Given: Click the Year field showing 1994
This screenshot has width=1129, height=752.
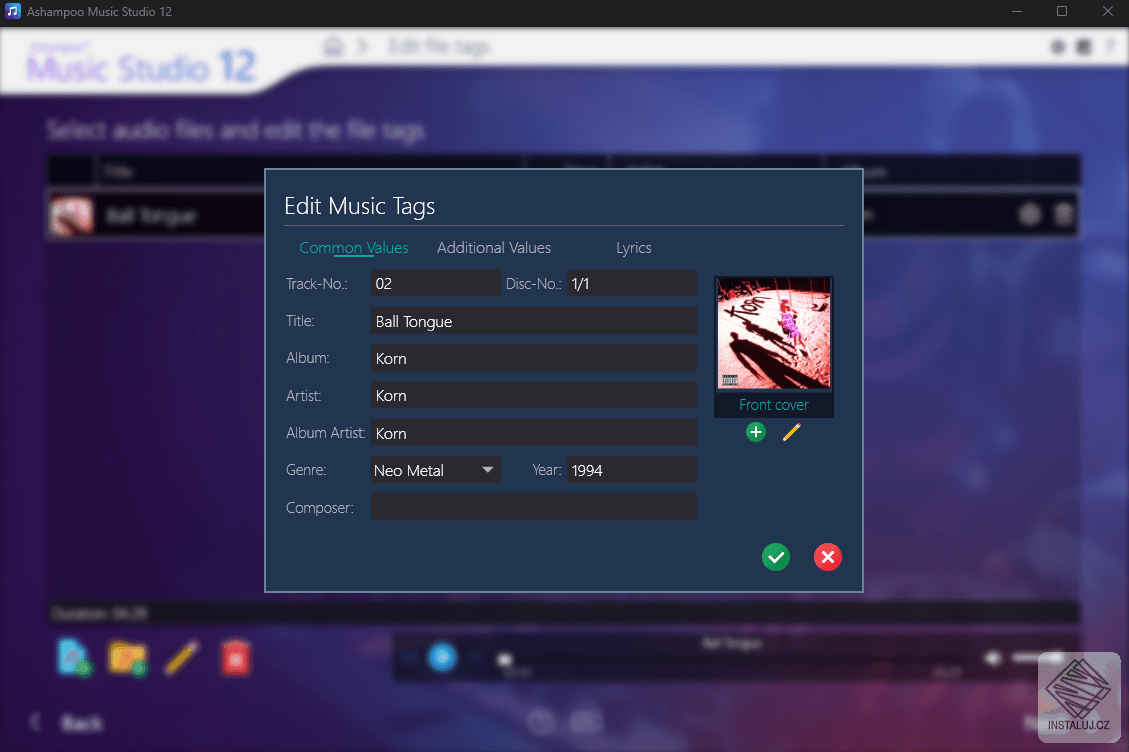Looking at the screenshot, I should point(631,470).
